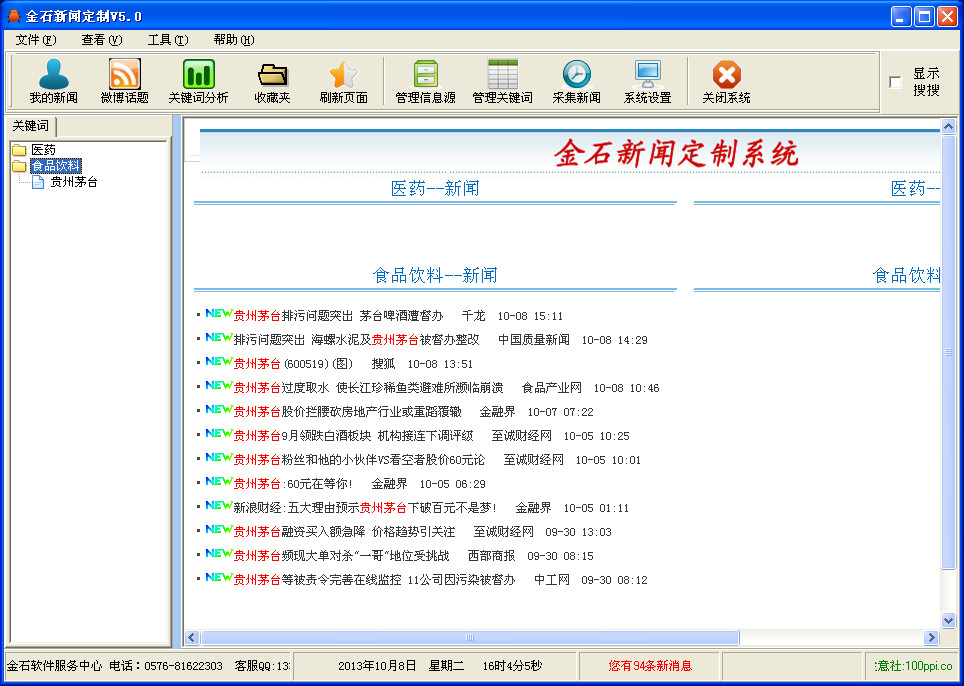The width and height of the screenshot is (964, 686).
Task: Open My News (我的新闻) toolbar icon
Action: (x=53, y=74)
